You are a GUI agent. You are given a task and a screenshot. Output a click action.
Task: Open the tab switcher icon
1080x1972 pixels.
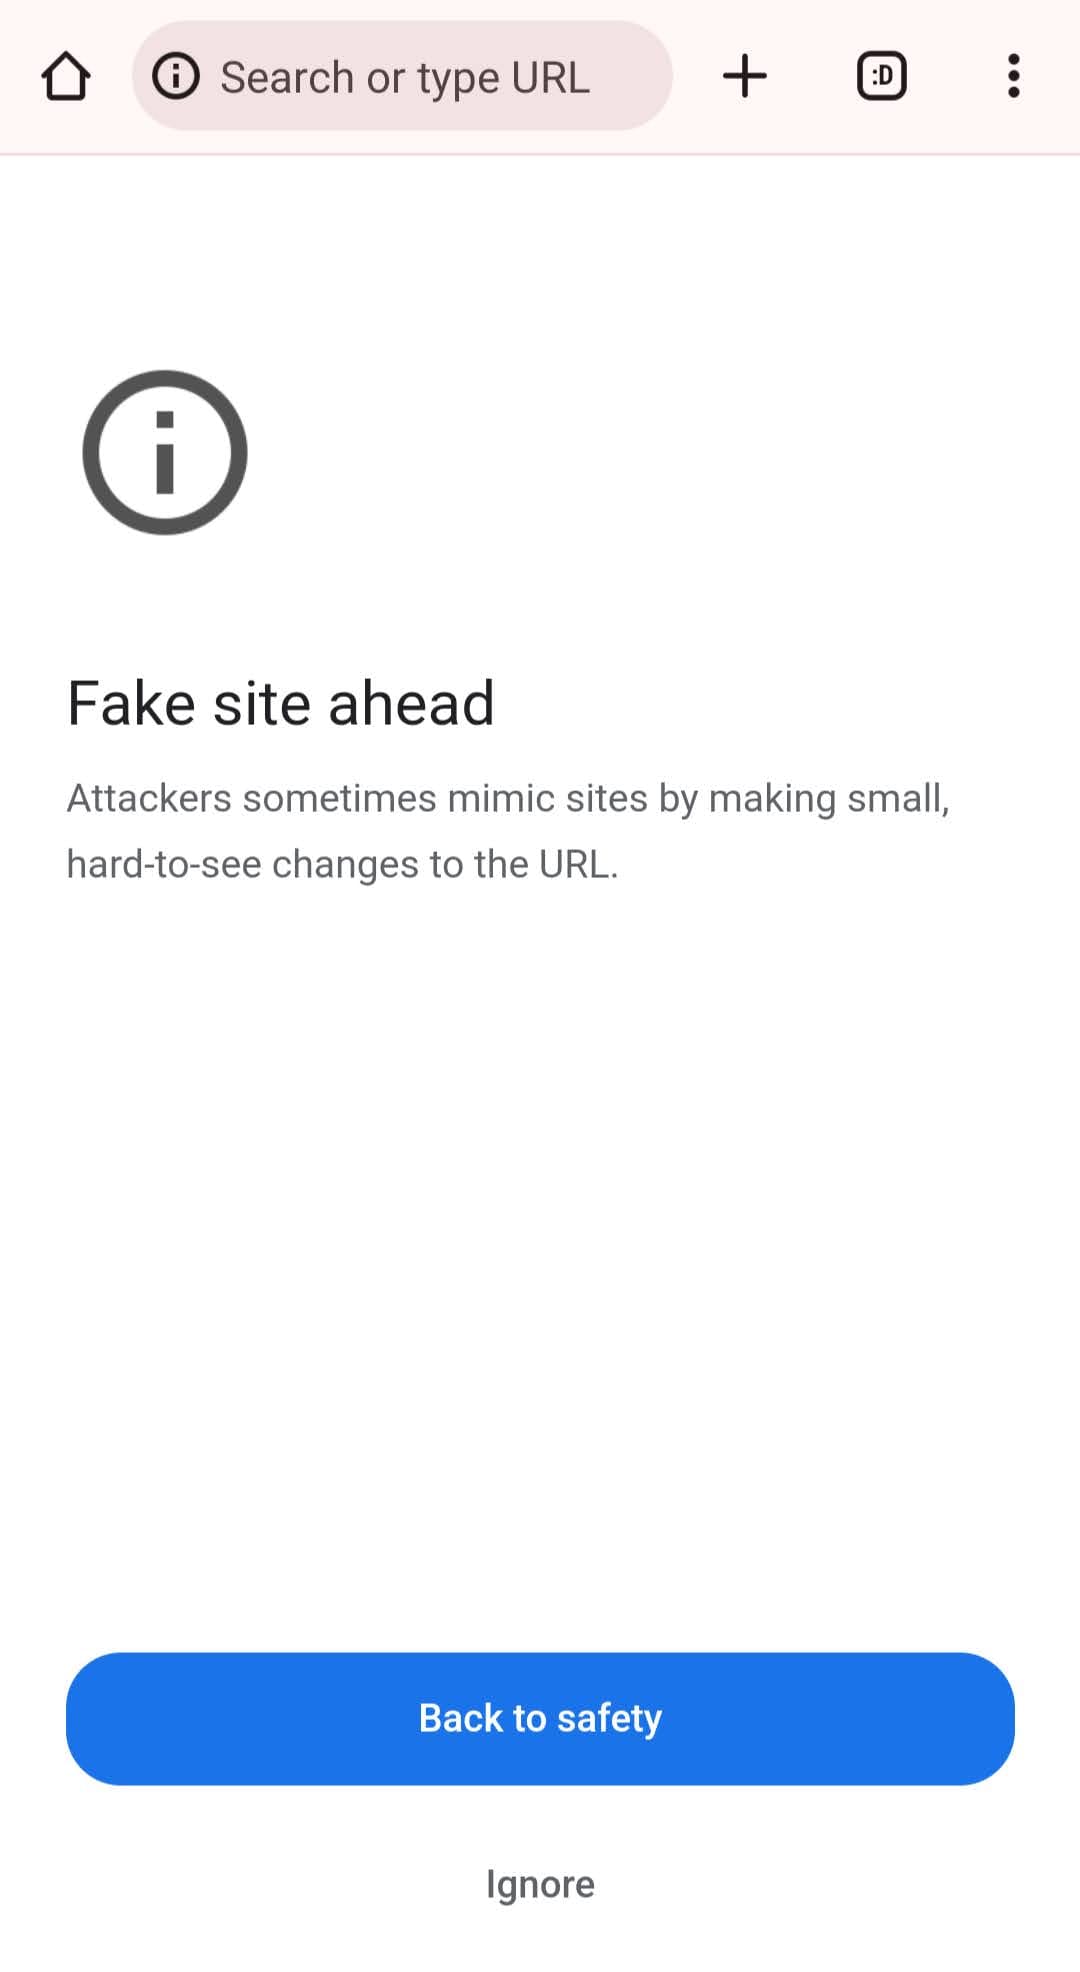coord(881,76)
